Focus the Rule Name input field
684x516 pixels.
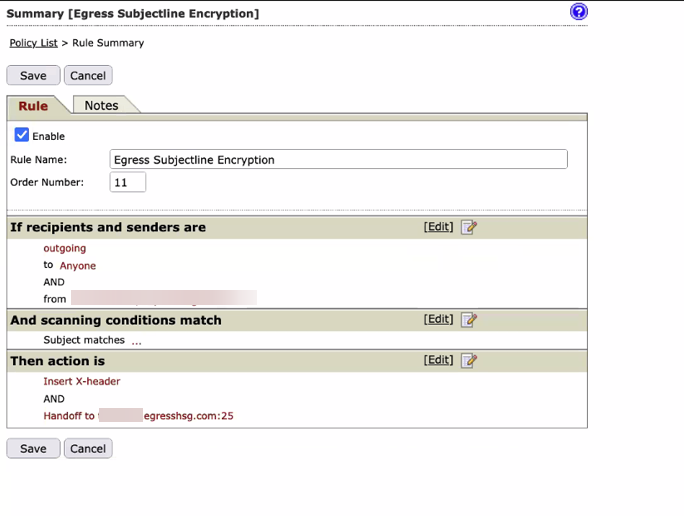coord(339,159)
